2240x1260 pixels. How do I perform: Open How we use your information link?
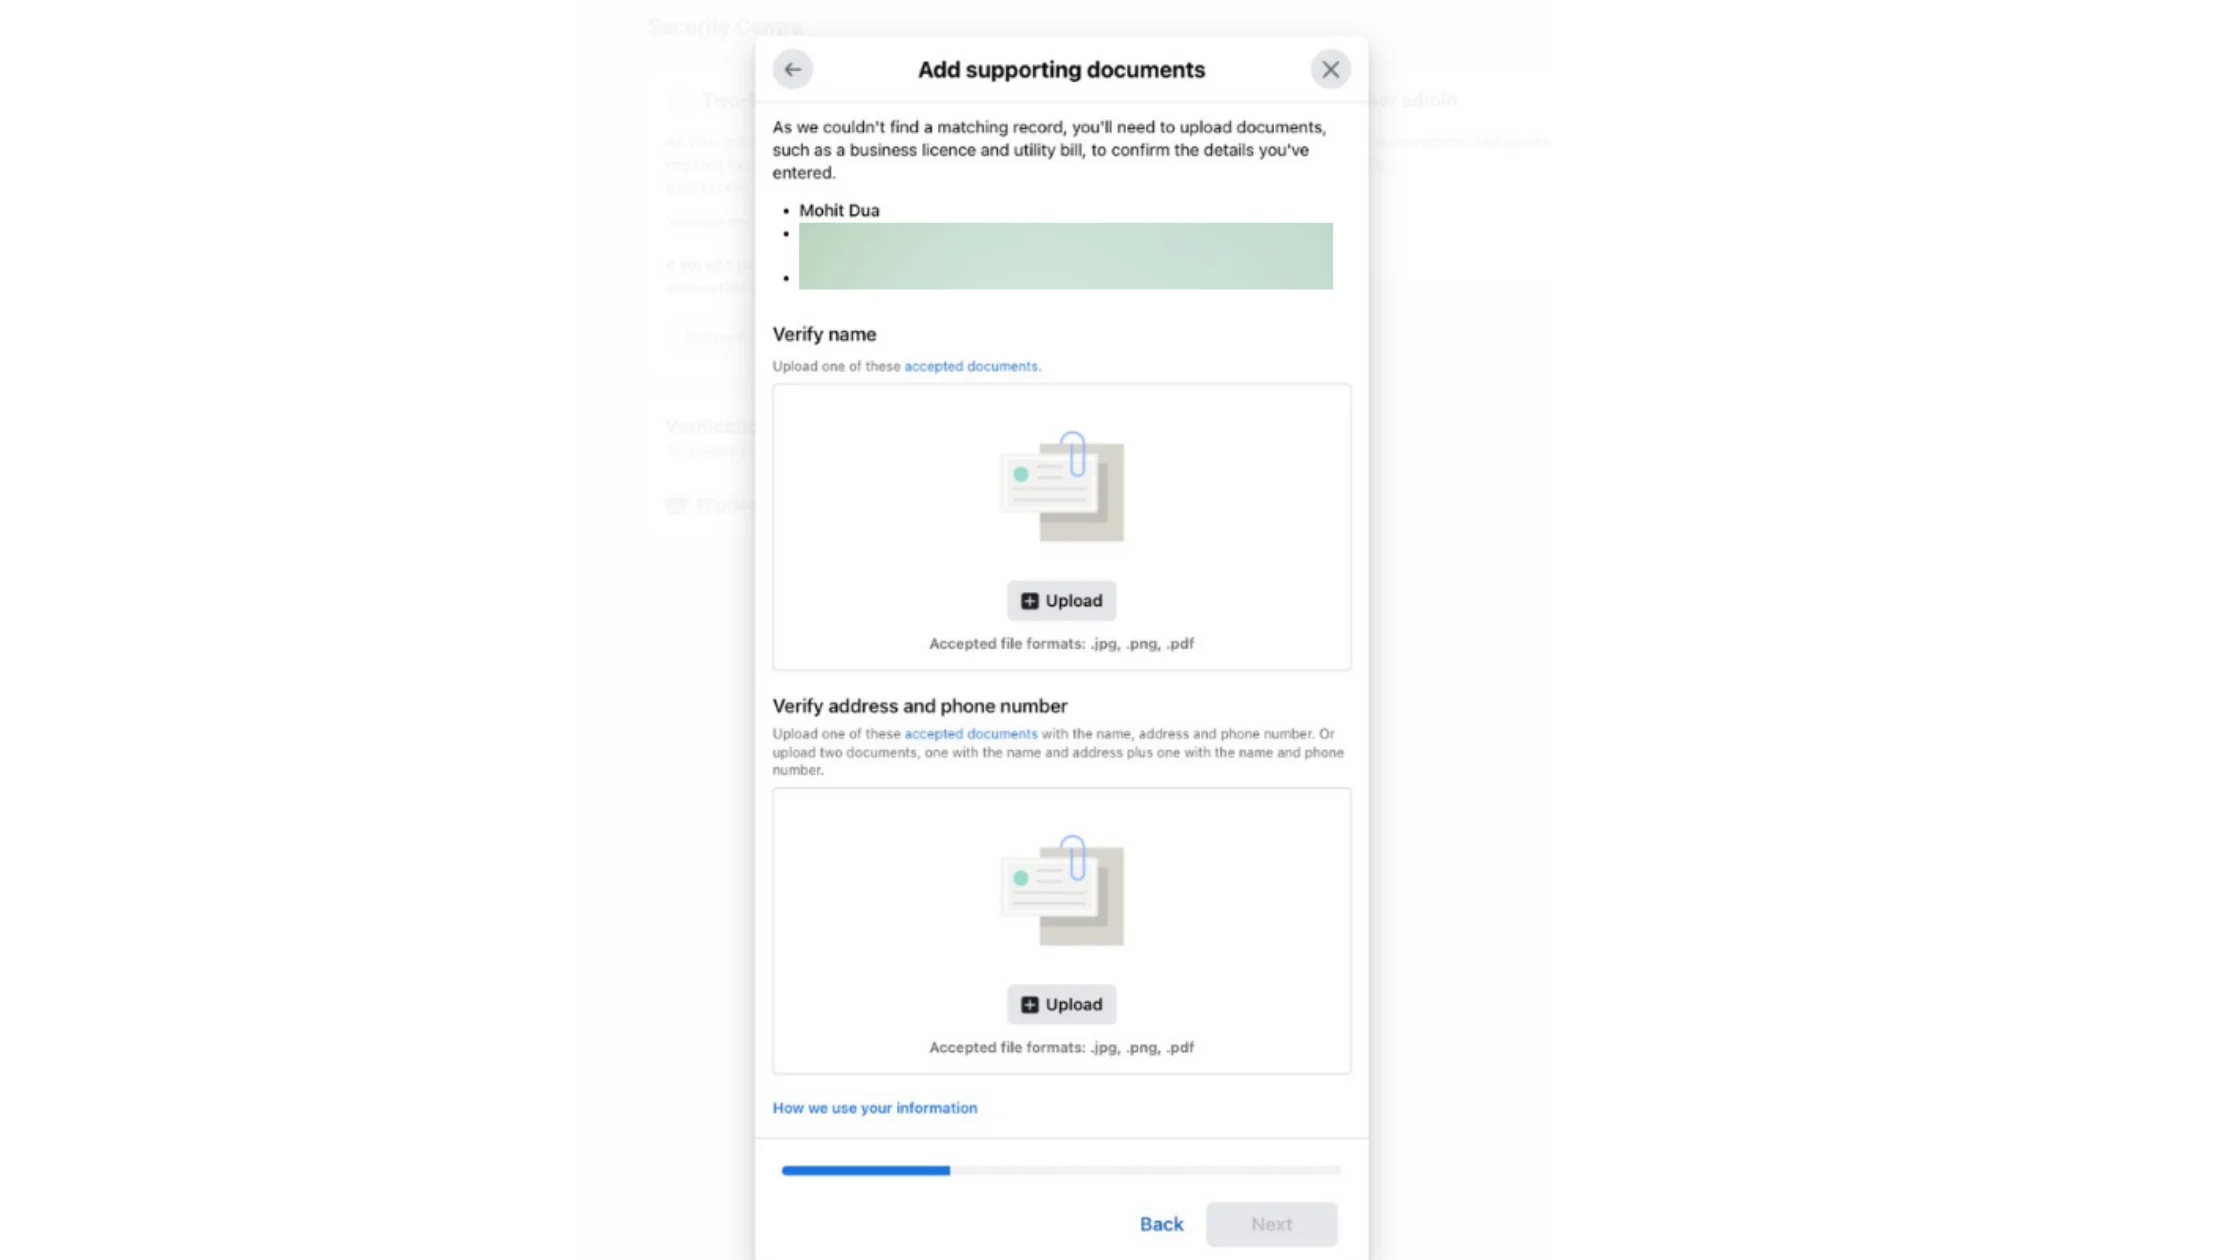click(x=874, y=1108)
